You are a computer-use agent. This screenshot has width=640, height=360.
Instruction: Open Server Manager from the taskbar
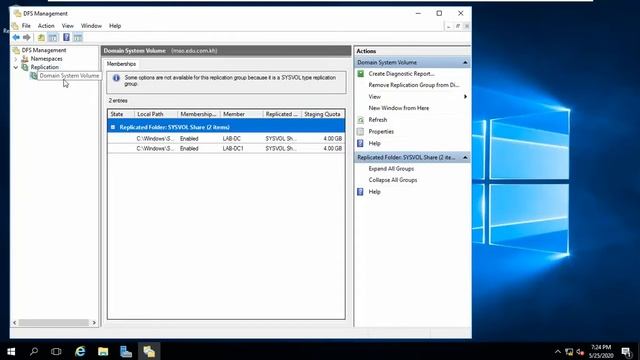tap(126, 351)
